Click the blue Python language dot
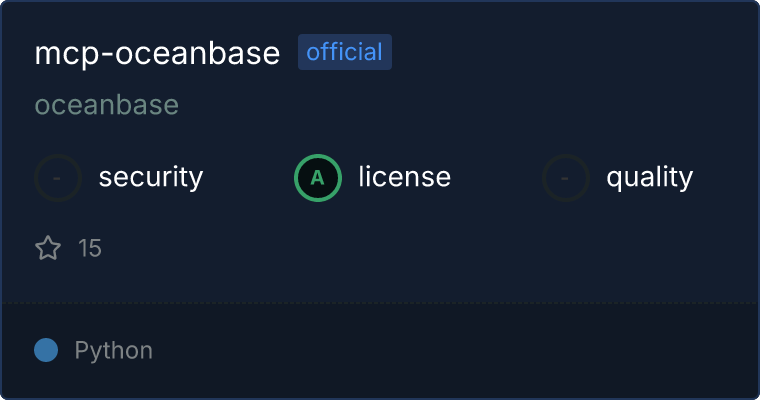 (x=46, y=350)
